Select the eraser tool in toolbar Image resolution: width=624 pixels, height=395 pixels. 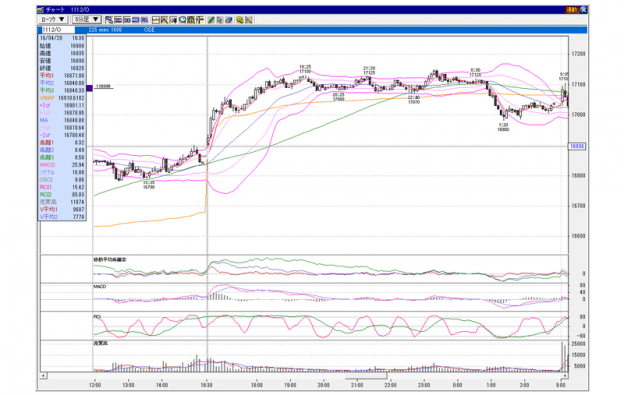(x=229, y=19)
